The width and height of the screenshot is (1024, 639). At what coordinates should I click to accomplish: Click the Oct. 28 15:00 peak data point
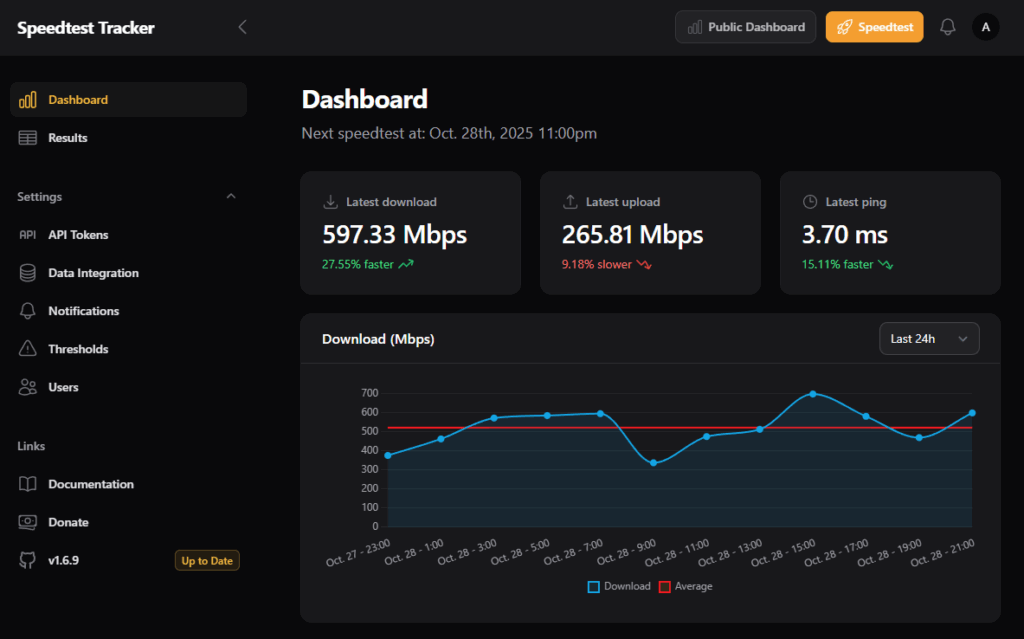point(812,394)
